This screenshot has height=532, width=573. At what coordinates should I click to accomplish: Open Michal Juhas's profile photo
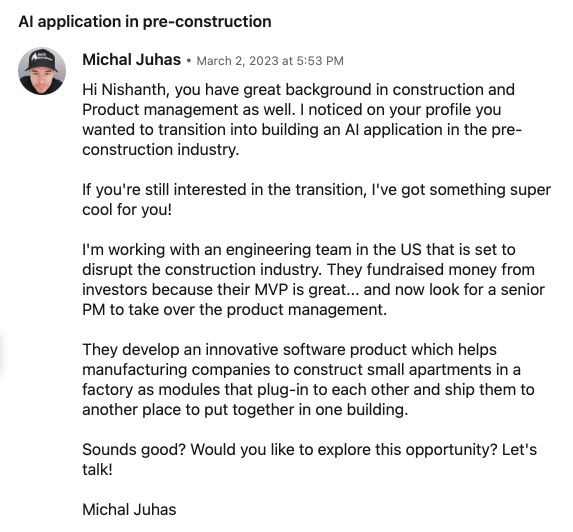coord(42,71)
